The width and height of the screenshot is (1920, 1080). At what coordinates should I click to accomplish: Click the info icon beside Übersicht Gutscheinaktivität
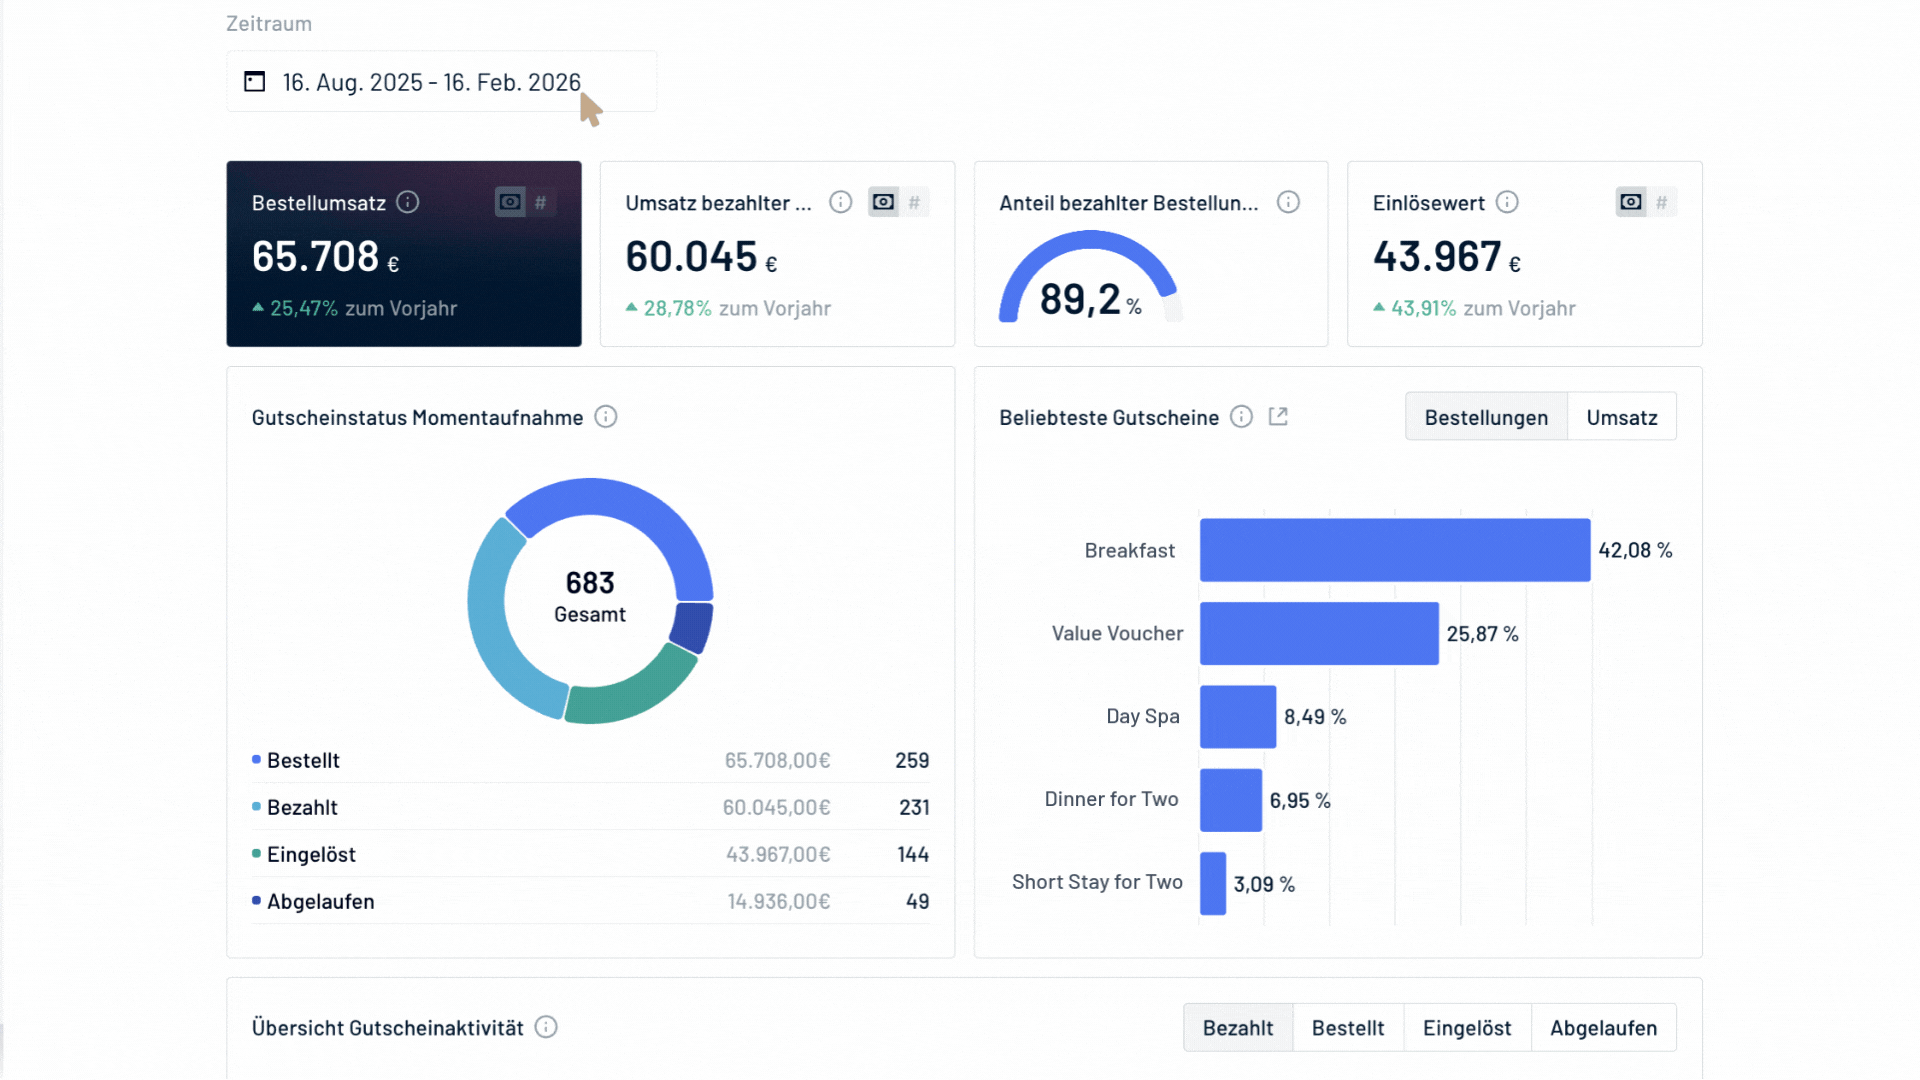(546, 1027)
